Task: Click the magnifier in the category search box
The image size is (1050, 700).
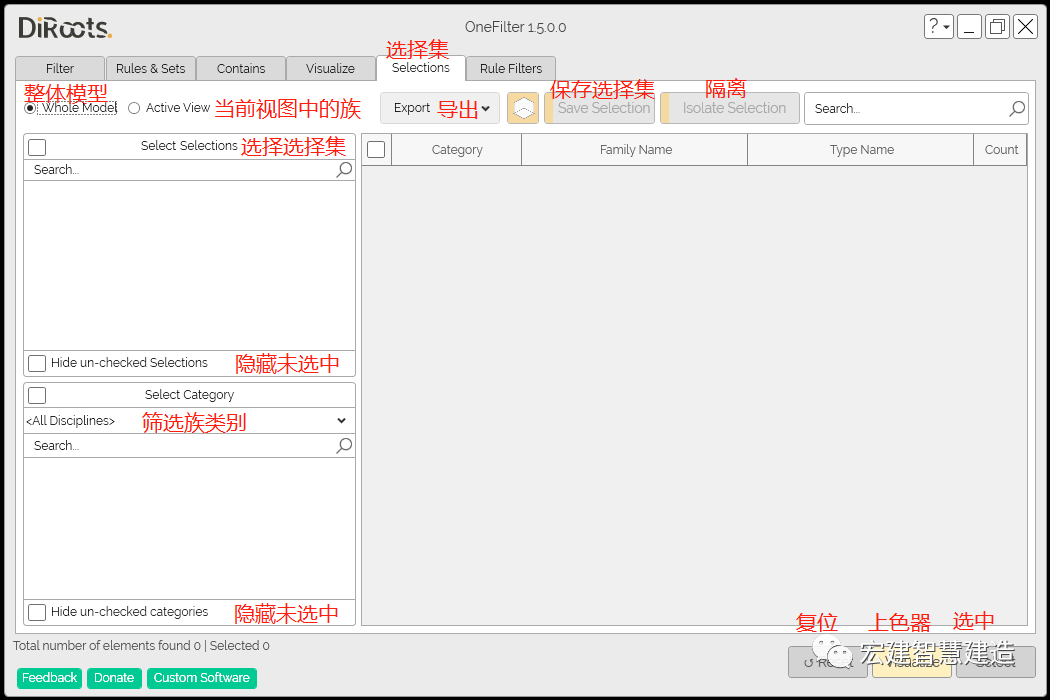Action: [x=344, y=445]
